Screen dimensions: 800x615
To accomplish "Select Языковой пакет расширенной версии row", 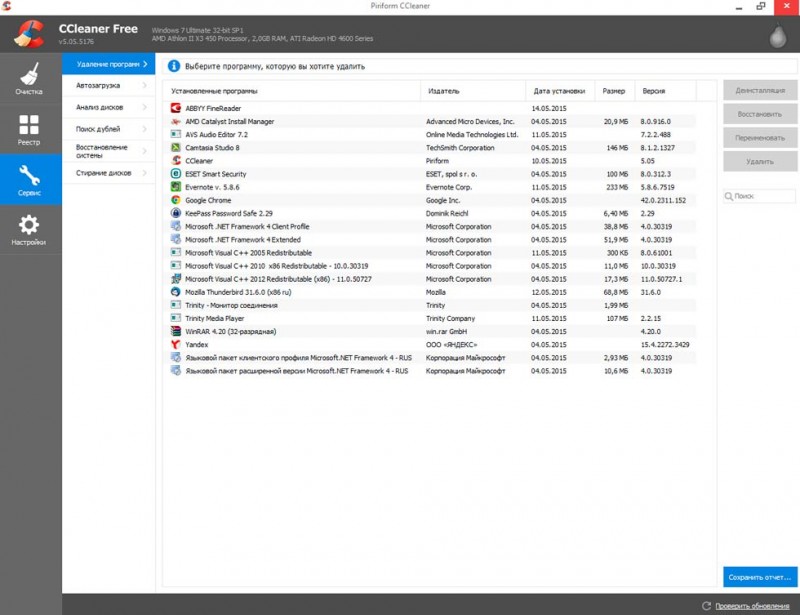I will pos(432,371).
